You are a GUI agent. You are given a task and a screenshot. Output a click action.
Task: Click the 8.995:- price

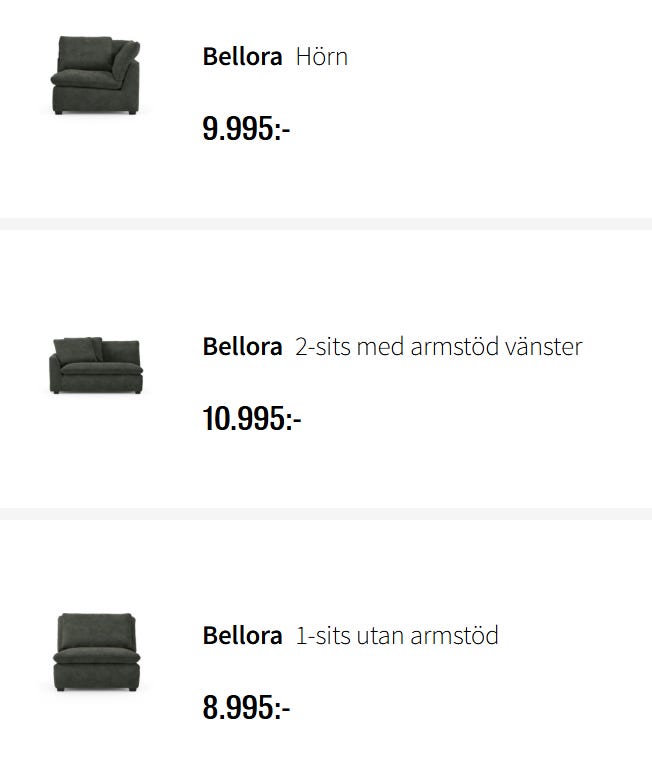coord(246,707)
